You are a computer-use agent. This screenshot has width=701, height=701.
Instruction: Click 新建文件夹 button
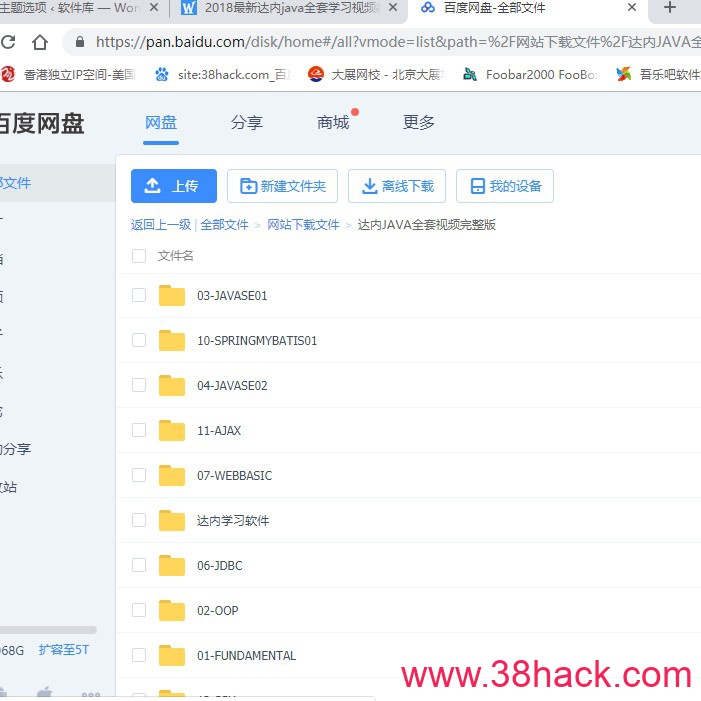[282, 186]
